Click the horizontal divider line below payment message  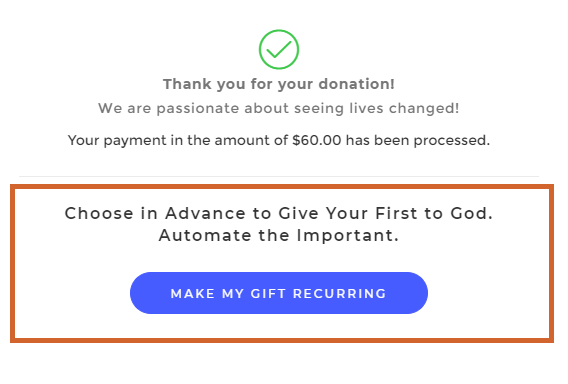pyautogui.click(x=279, y=176)
